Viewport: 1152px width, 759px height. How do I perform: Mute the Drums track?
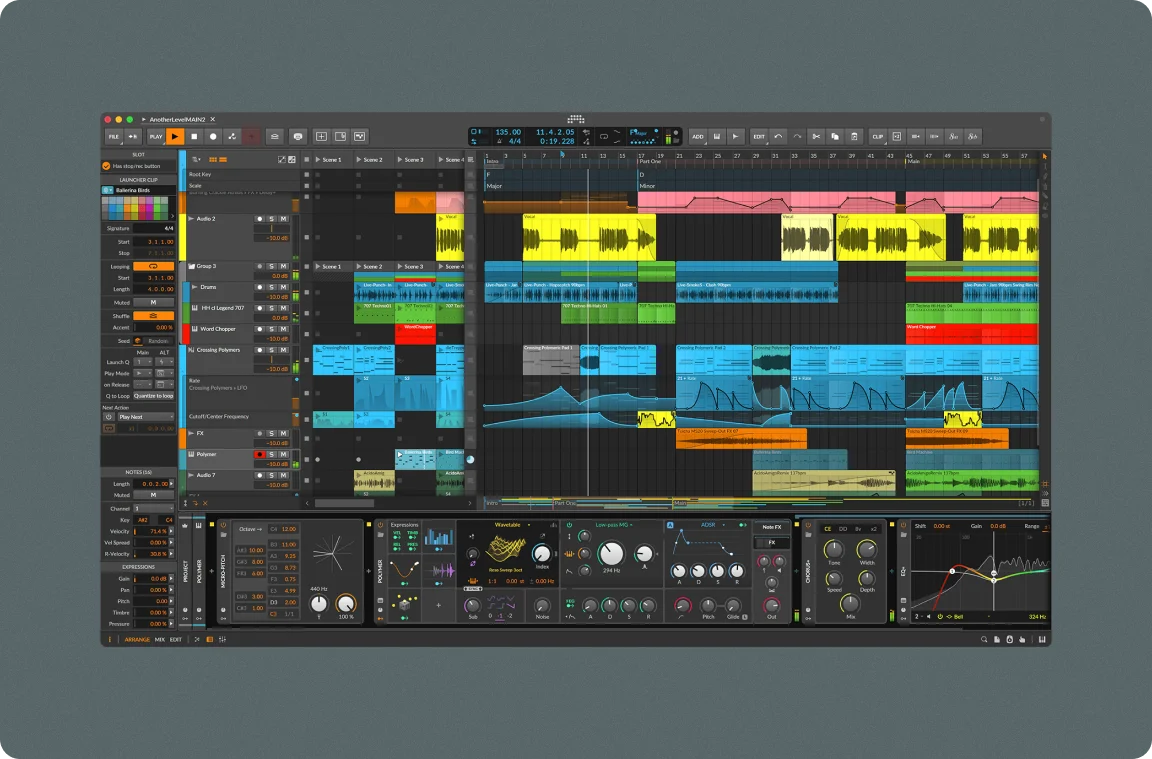(283, 287)
